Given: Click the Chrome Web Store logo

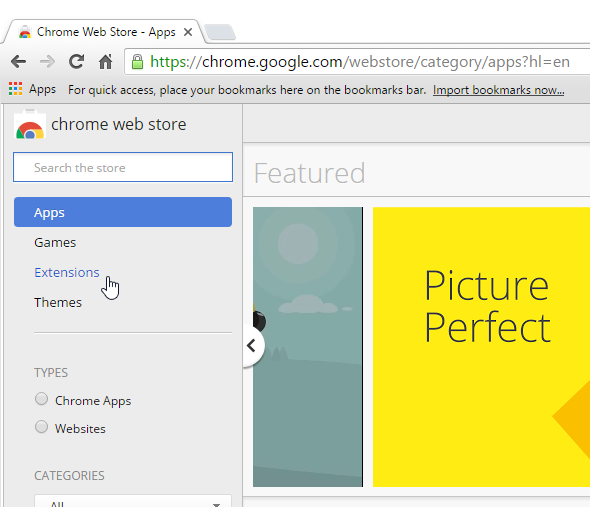Looking at the screenshot, I should click(30, 125).
